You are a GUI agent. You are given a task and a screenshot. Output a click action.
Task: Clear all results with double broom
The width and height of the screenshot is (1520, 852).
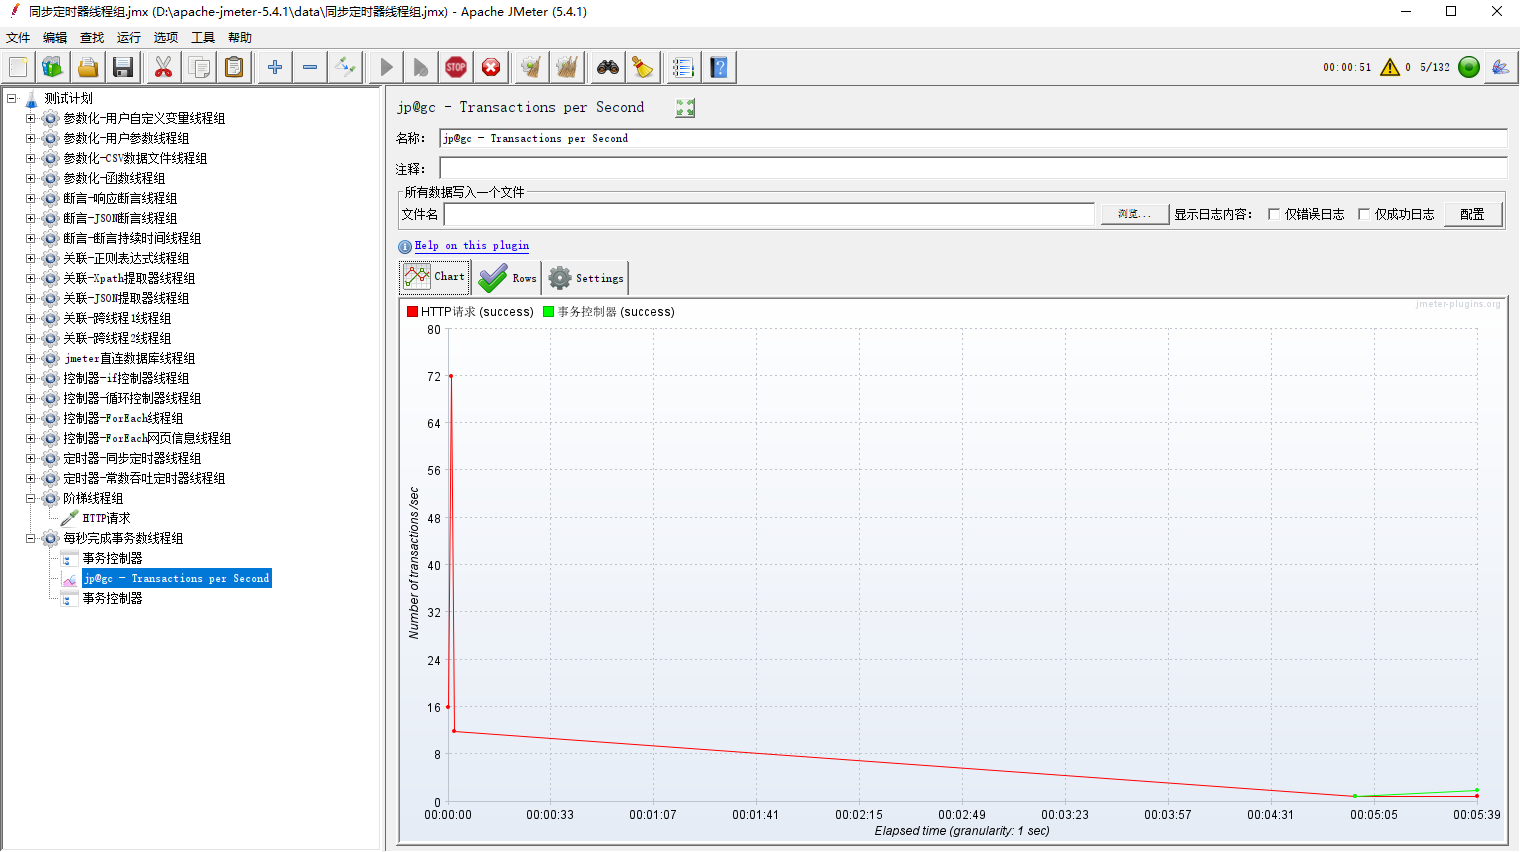(567, 67)
